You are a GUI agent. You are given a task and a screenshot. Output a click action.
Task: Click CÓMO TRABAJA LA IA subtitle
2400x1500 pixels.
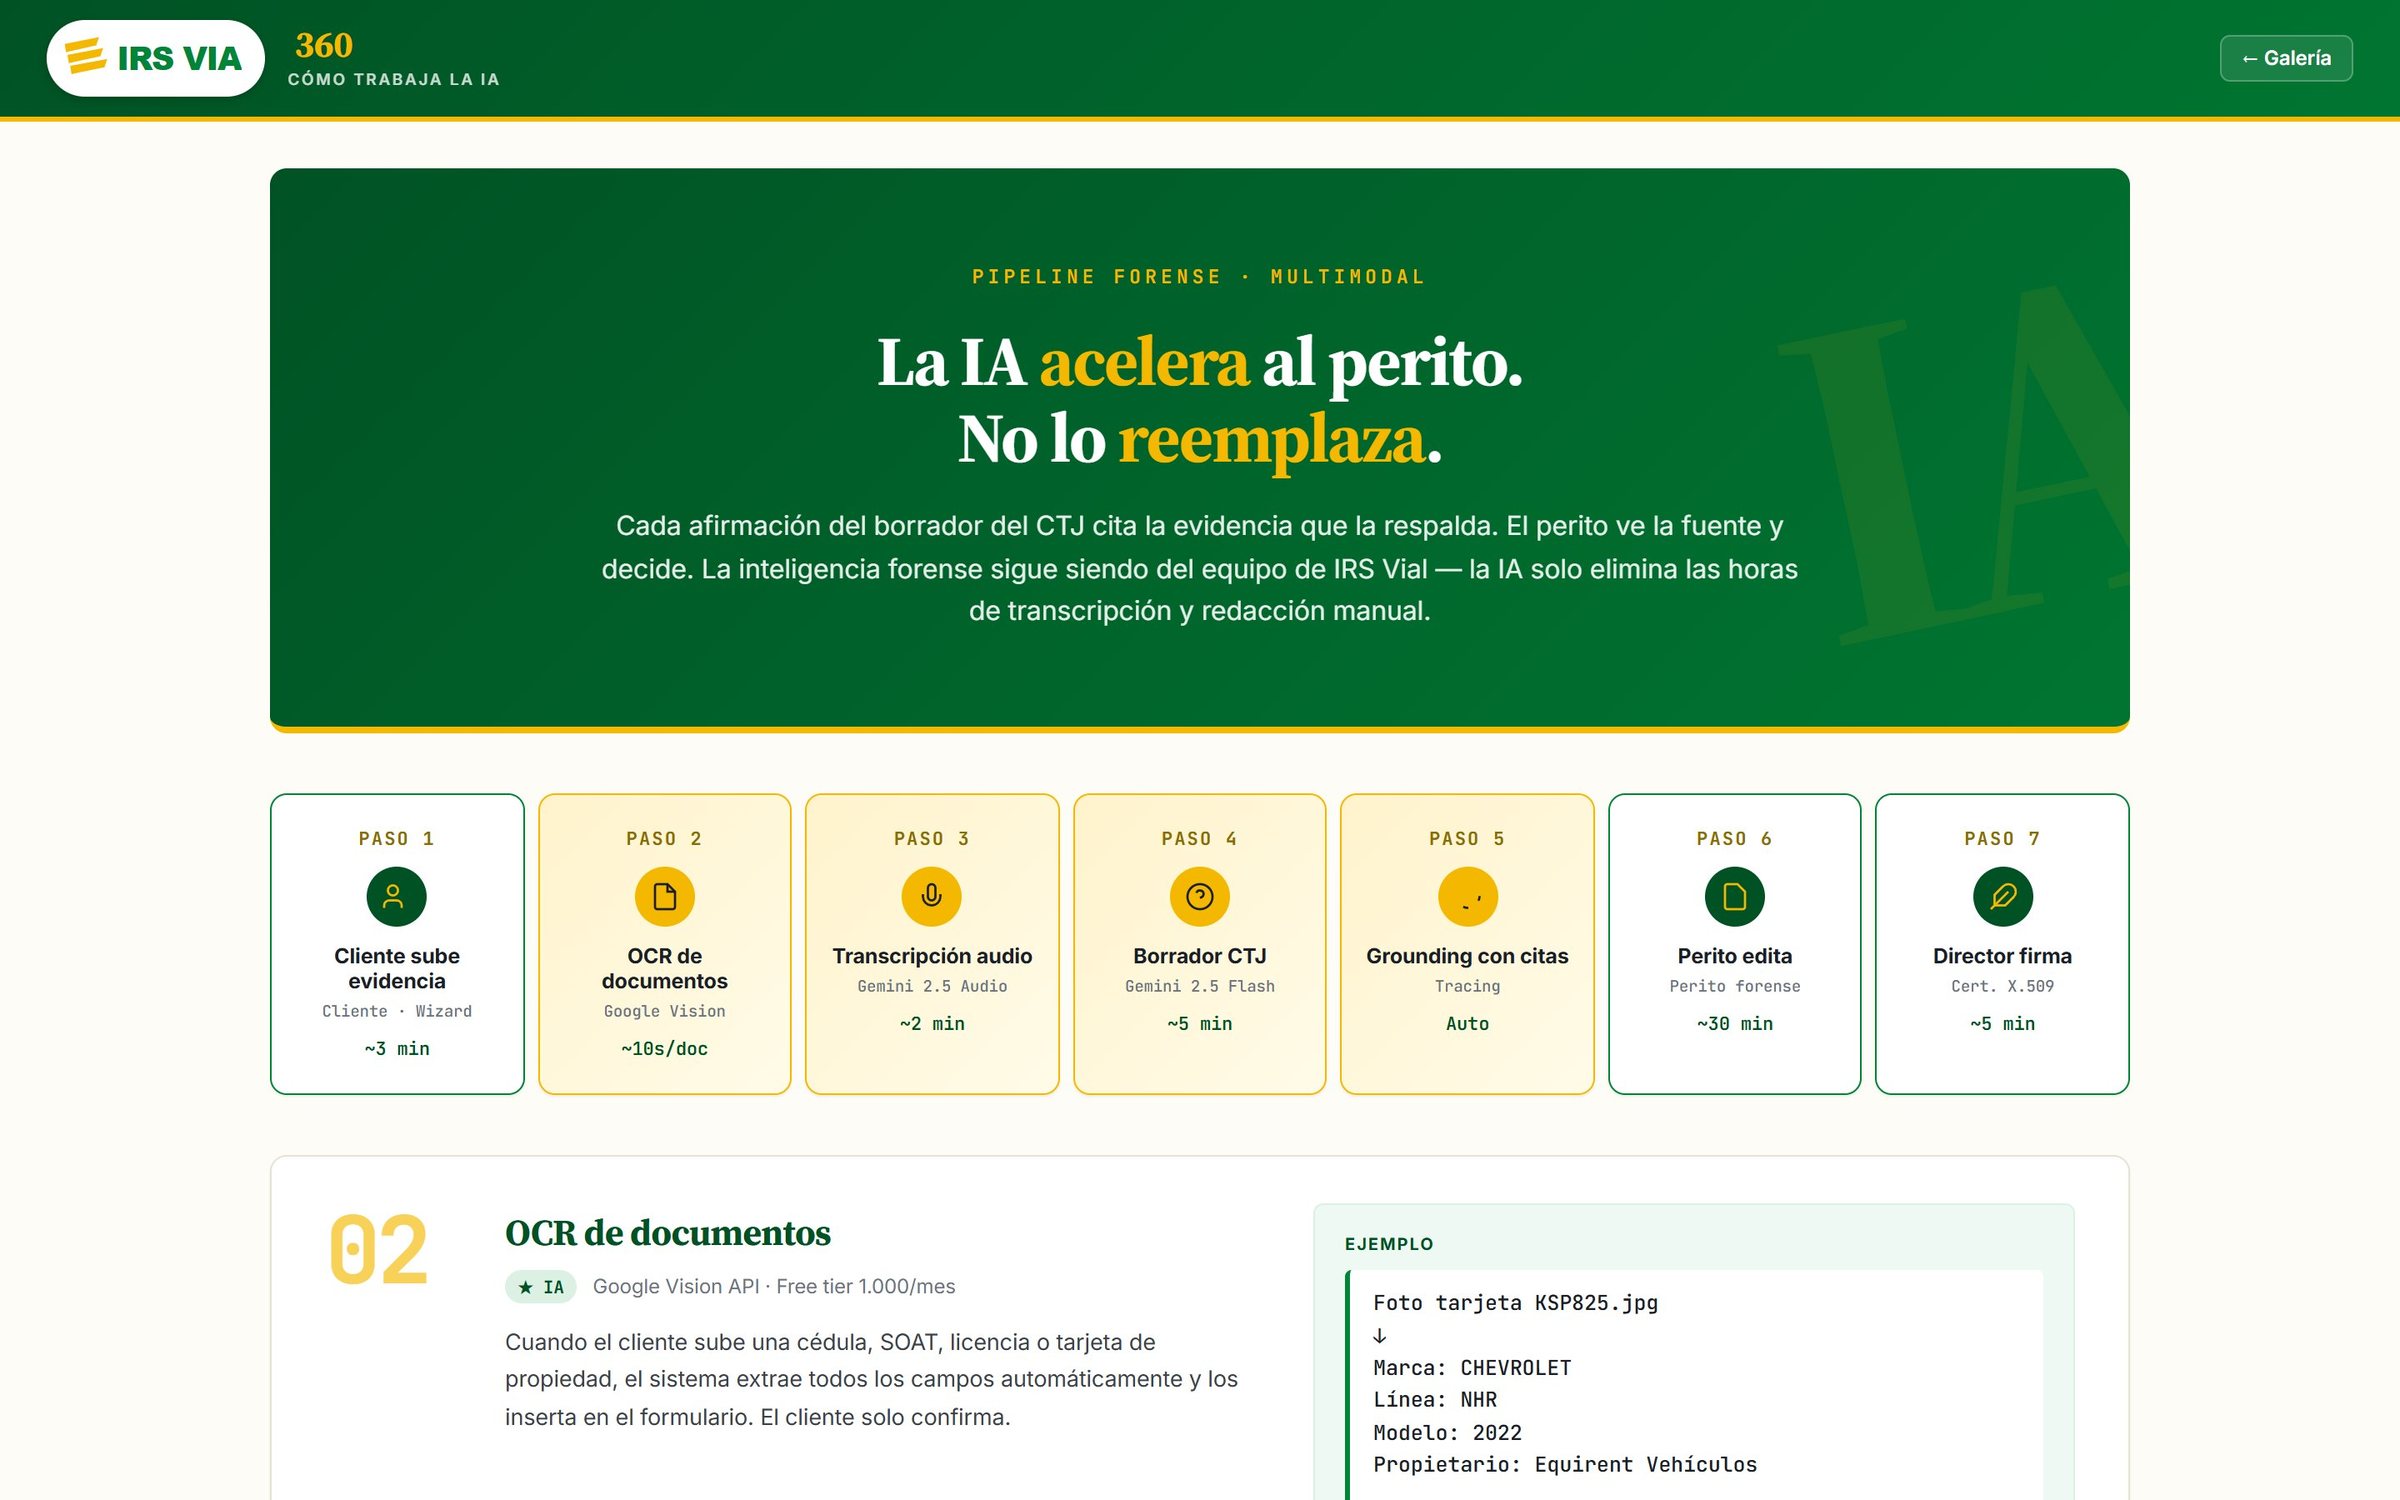click(x=393, y=79)
